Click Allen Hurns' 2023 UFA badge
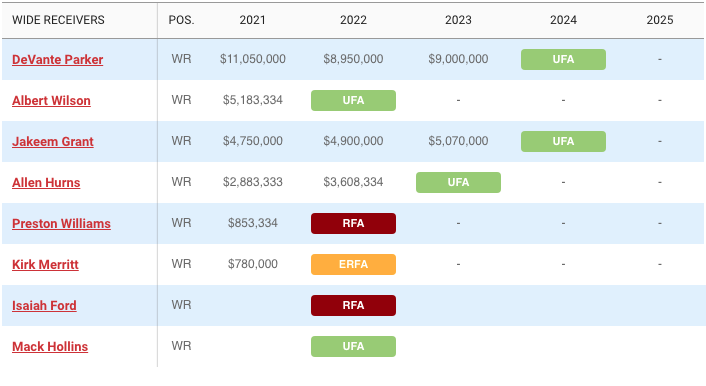The height and width of the screenshot is (386, 706). pyautogui.click(x=458, y=182)
